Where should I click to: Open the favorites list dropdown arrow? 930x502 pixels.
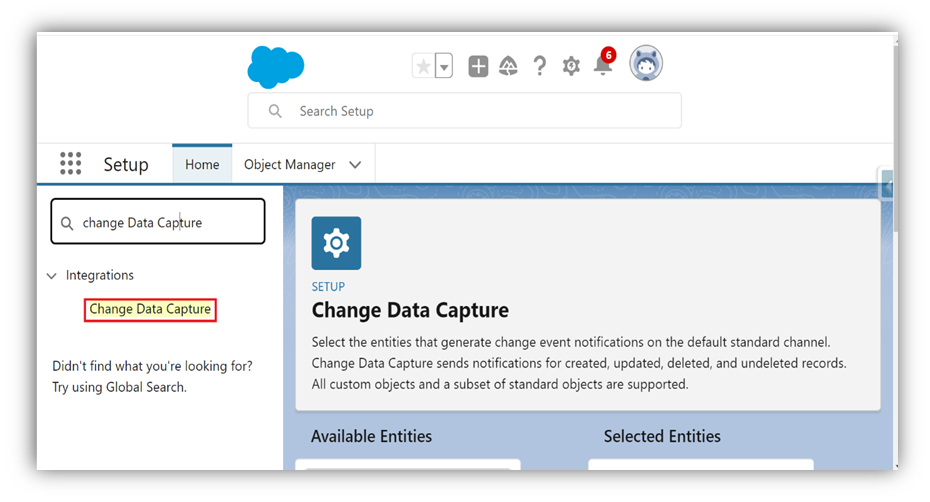pos(444,66)
